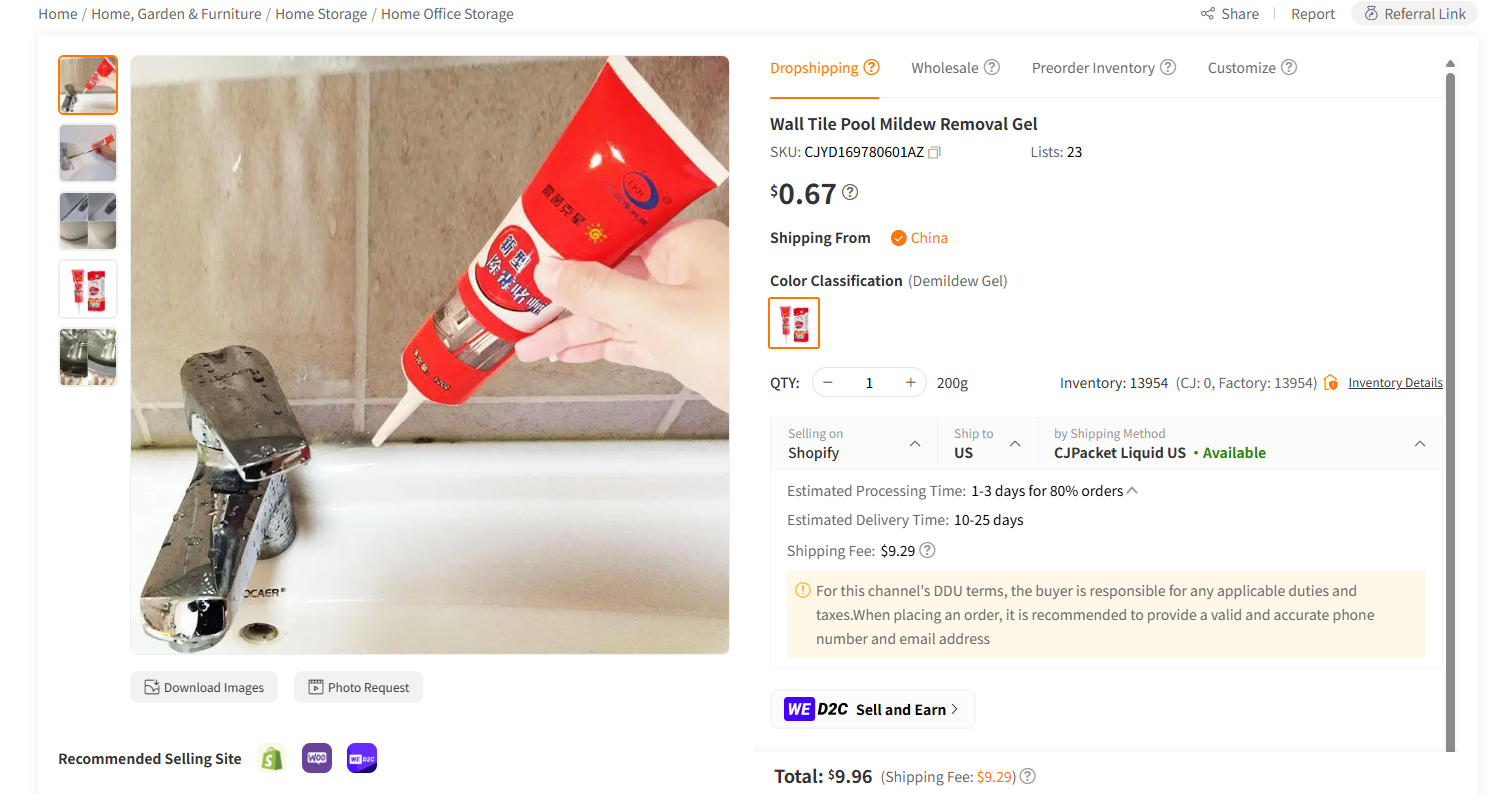Expand the CJPacket Liquid US shipping method options
The height and width of the screenshot is (794, 1493).
pos(1420,443)
